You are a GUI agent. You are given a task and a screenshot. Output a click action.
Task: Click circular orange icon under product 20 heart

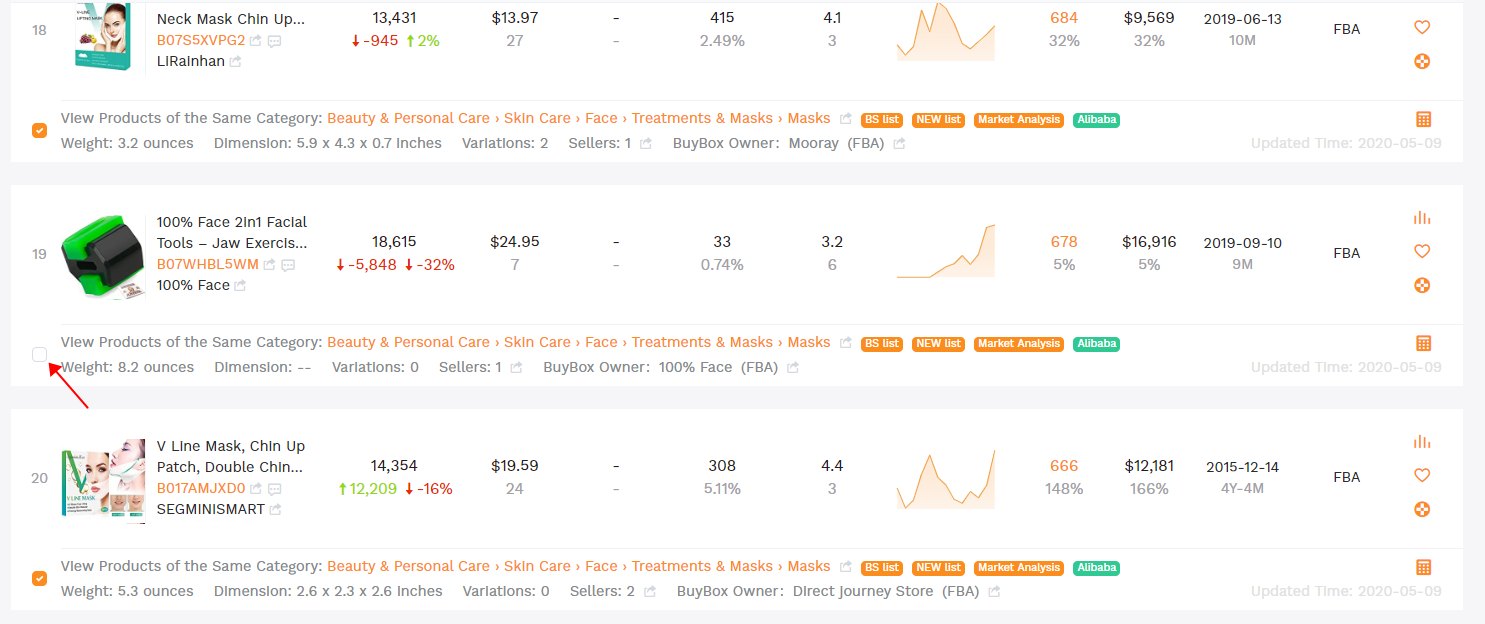click(x=1422, y=509)
